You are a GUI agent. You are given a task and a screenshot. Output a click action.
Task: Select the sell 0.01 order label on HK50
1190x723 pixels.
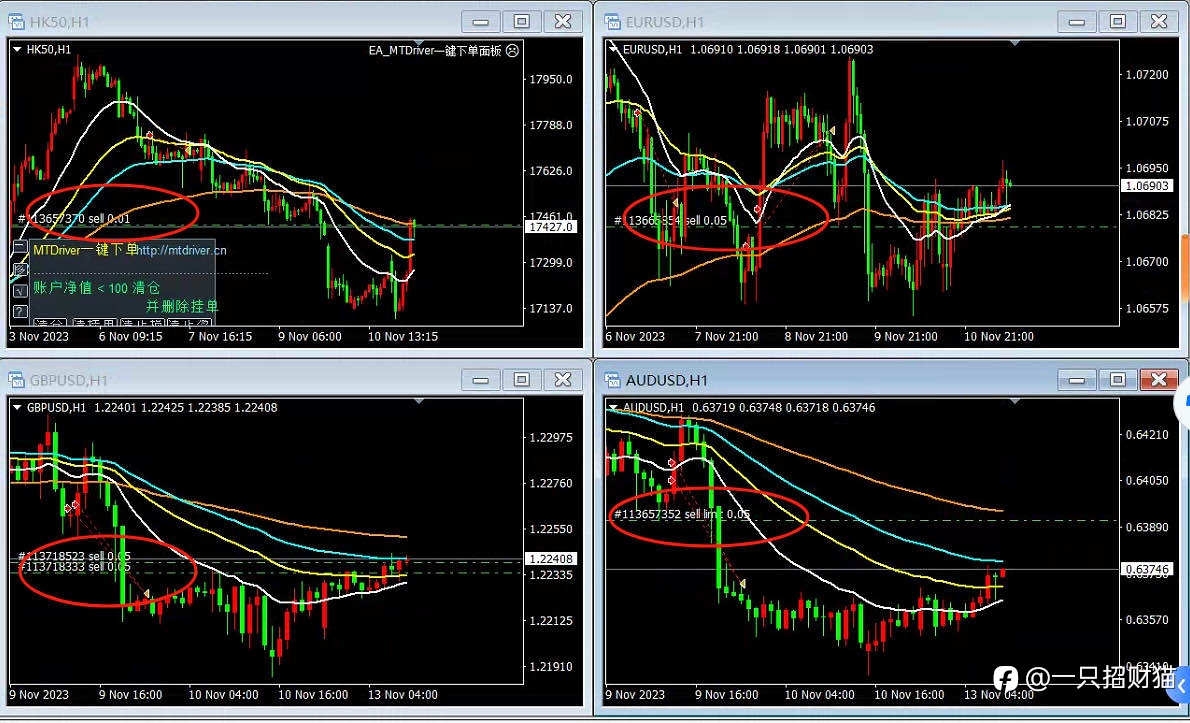(74, 218)
